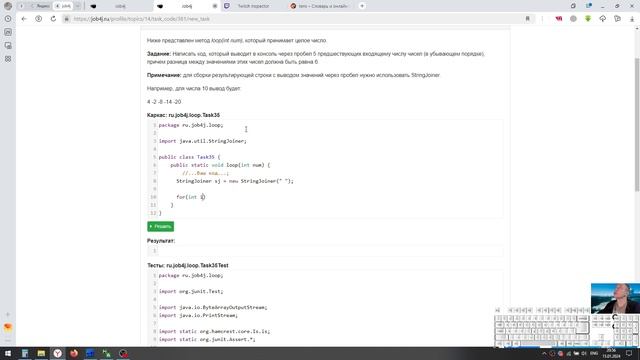The height and width of the screenshot is (360, 640).
Task: Click Yandex Browser icon on taskbar
Action: click(58, 353)
